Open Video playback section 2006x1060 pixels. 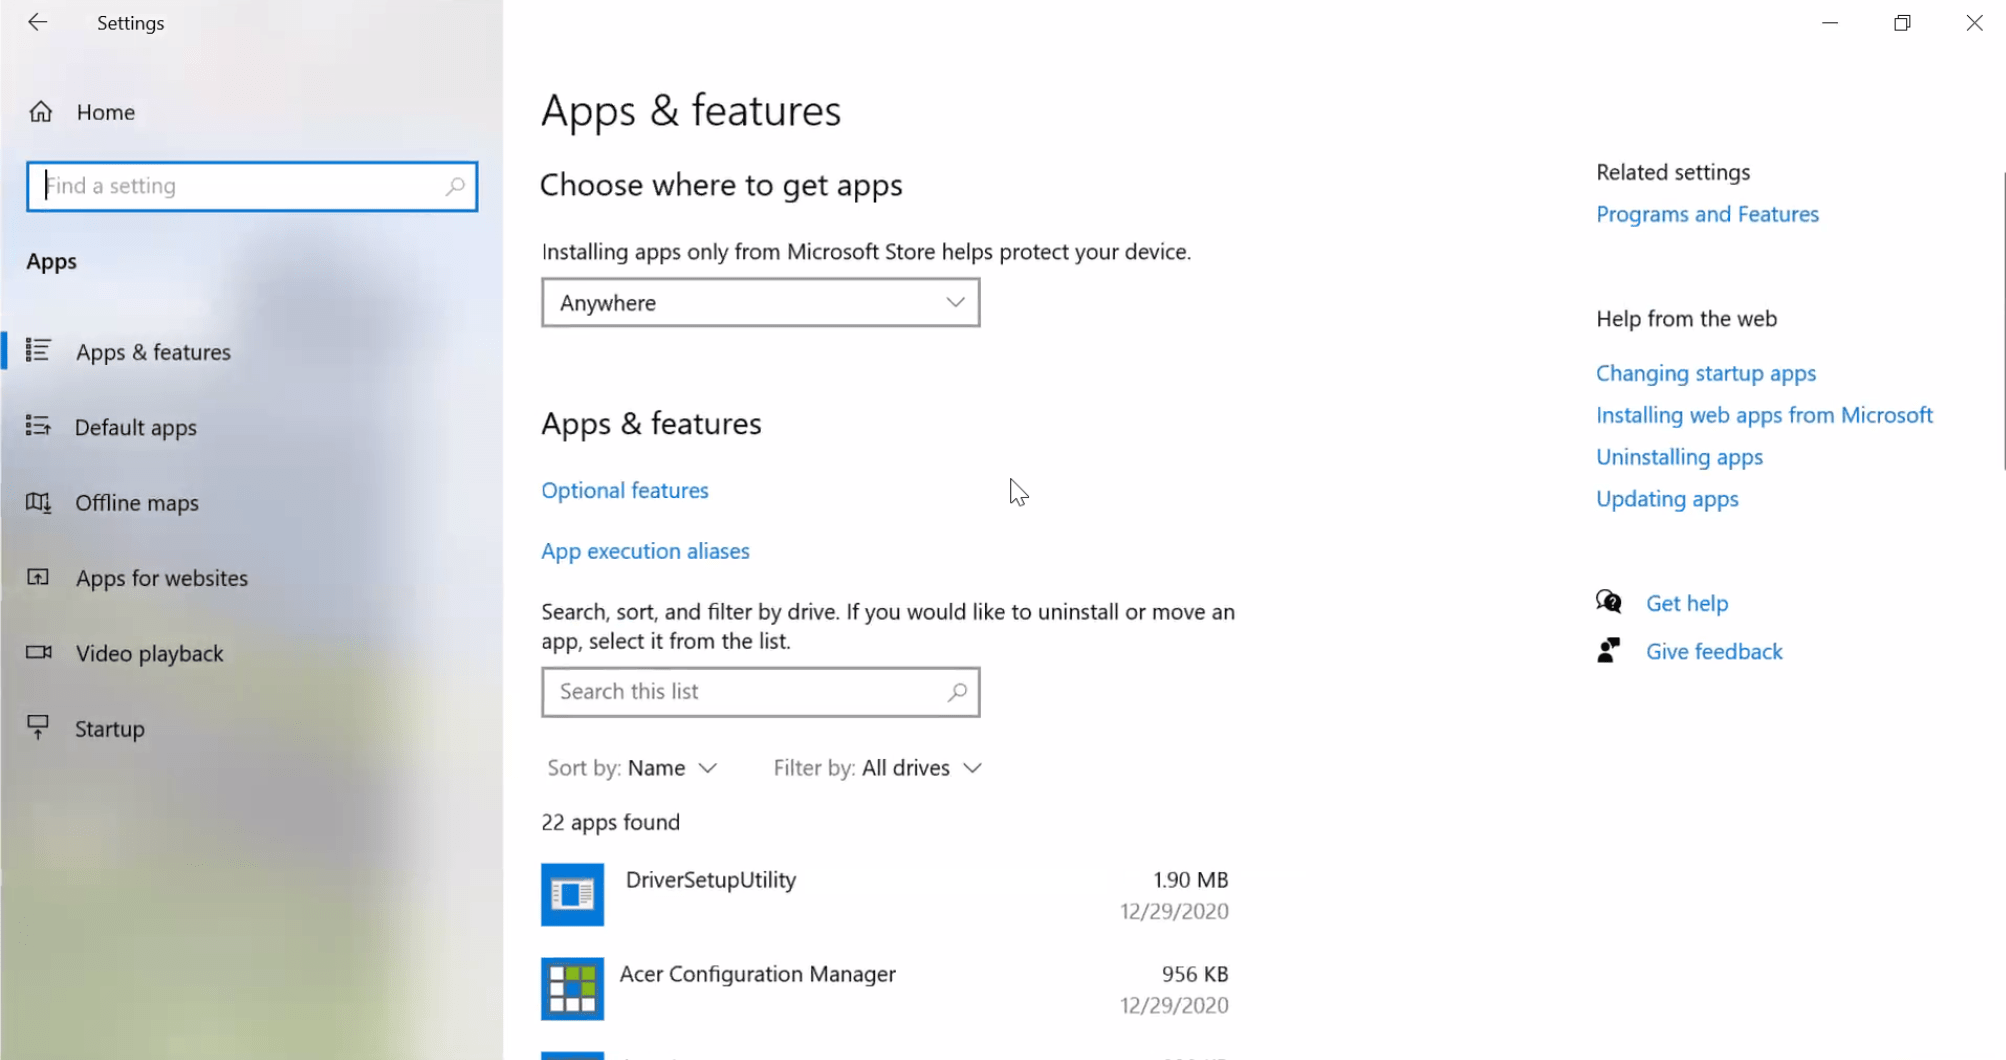point(150,653)
